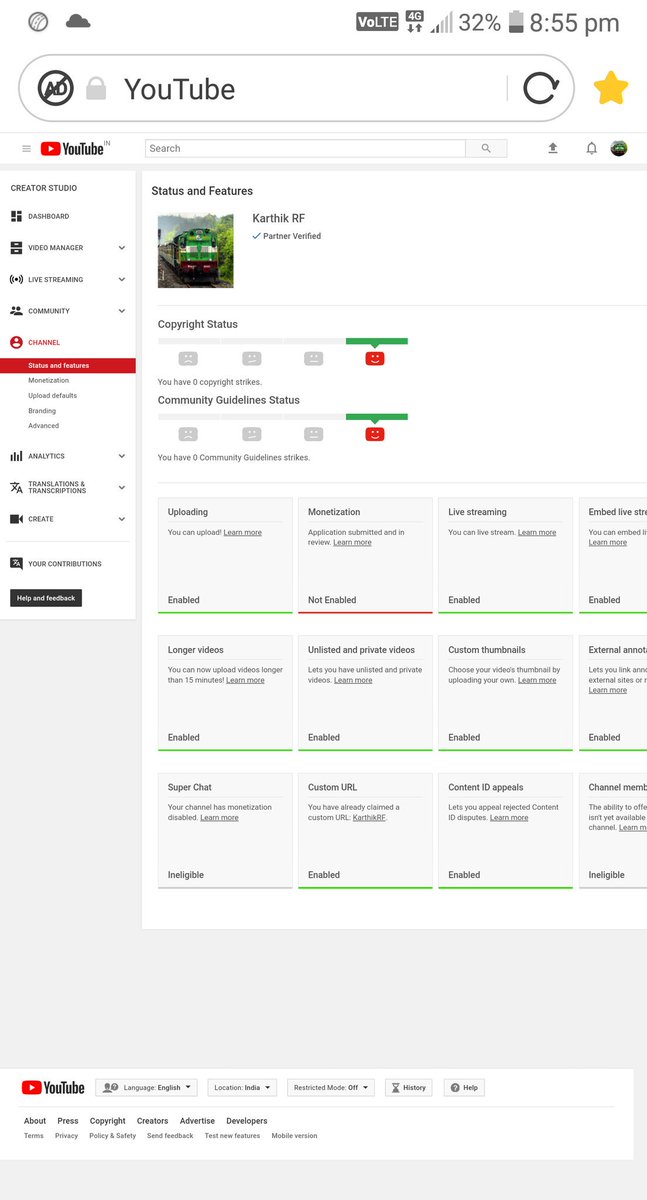Open the Location: India dropdown
Image resolution: width=647 pixels, height=1200 pixels.
[x=241, y=1087]
